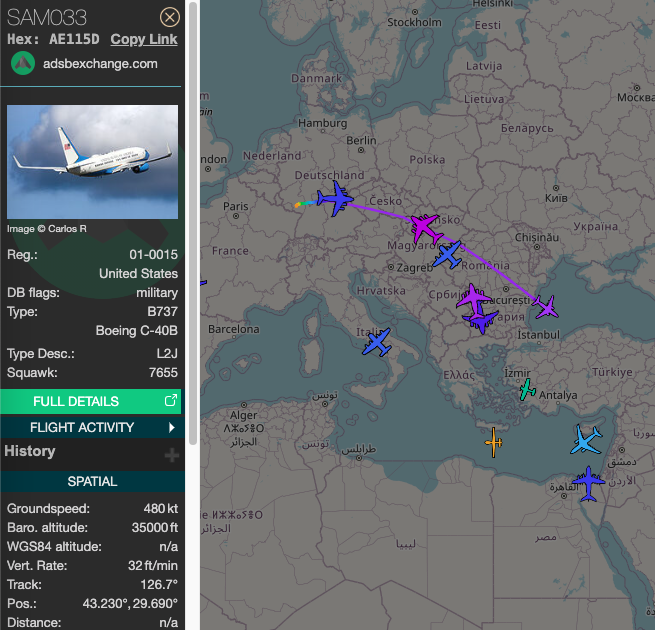The image size is (655, 630).
Task: Close the SAM033 aircraft info panel
Action: coord(170,17)
